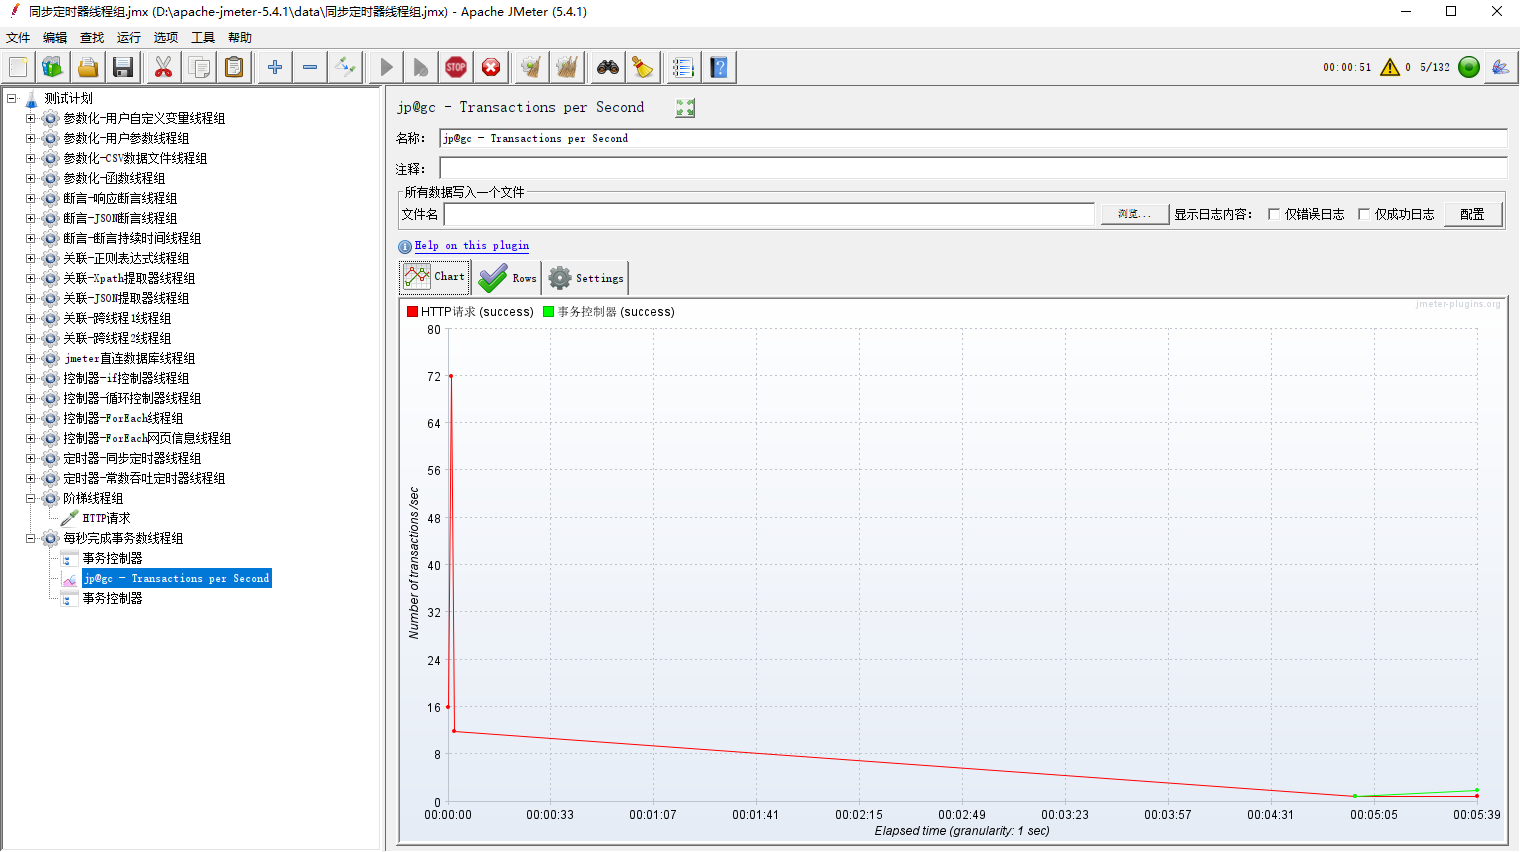Shutdown threads with red X icon

pos(491,67)
